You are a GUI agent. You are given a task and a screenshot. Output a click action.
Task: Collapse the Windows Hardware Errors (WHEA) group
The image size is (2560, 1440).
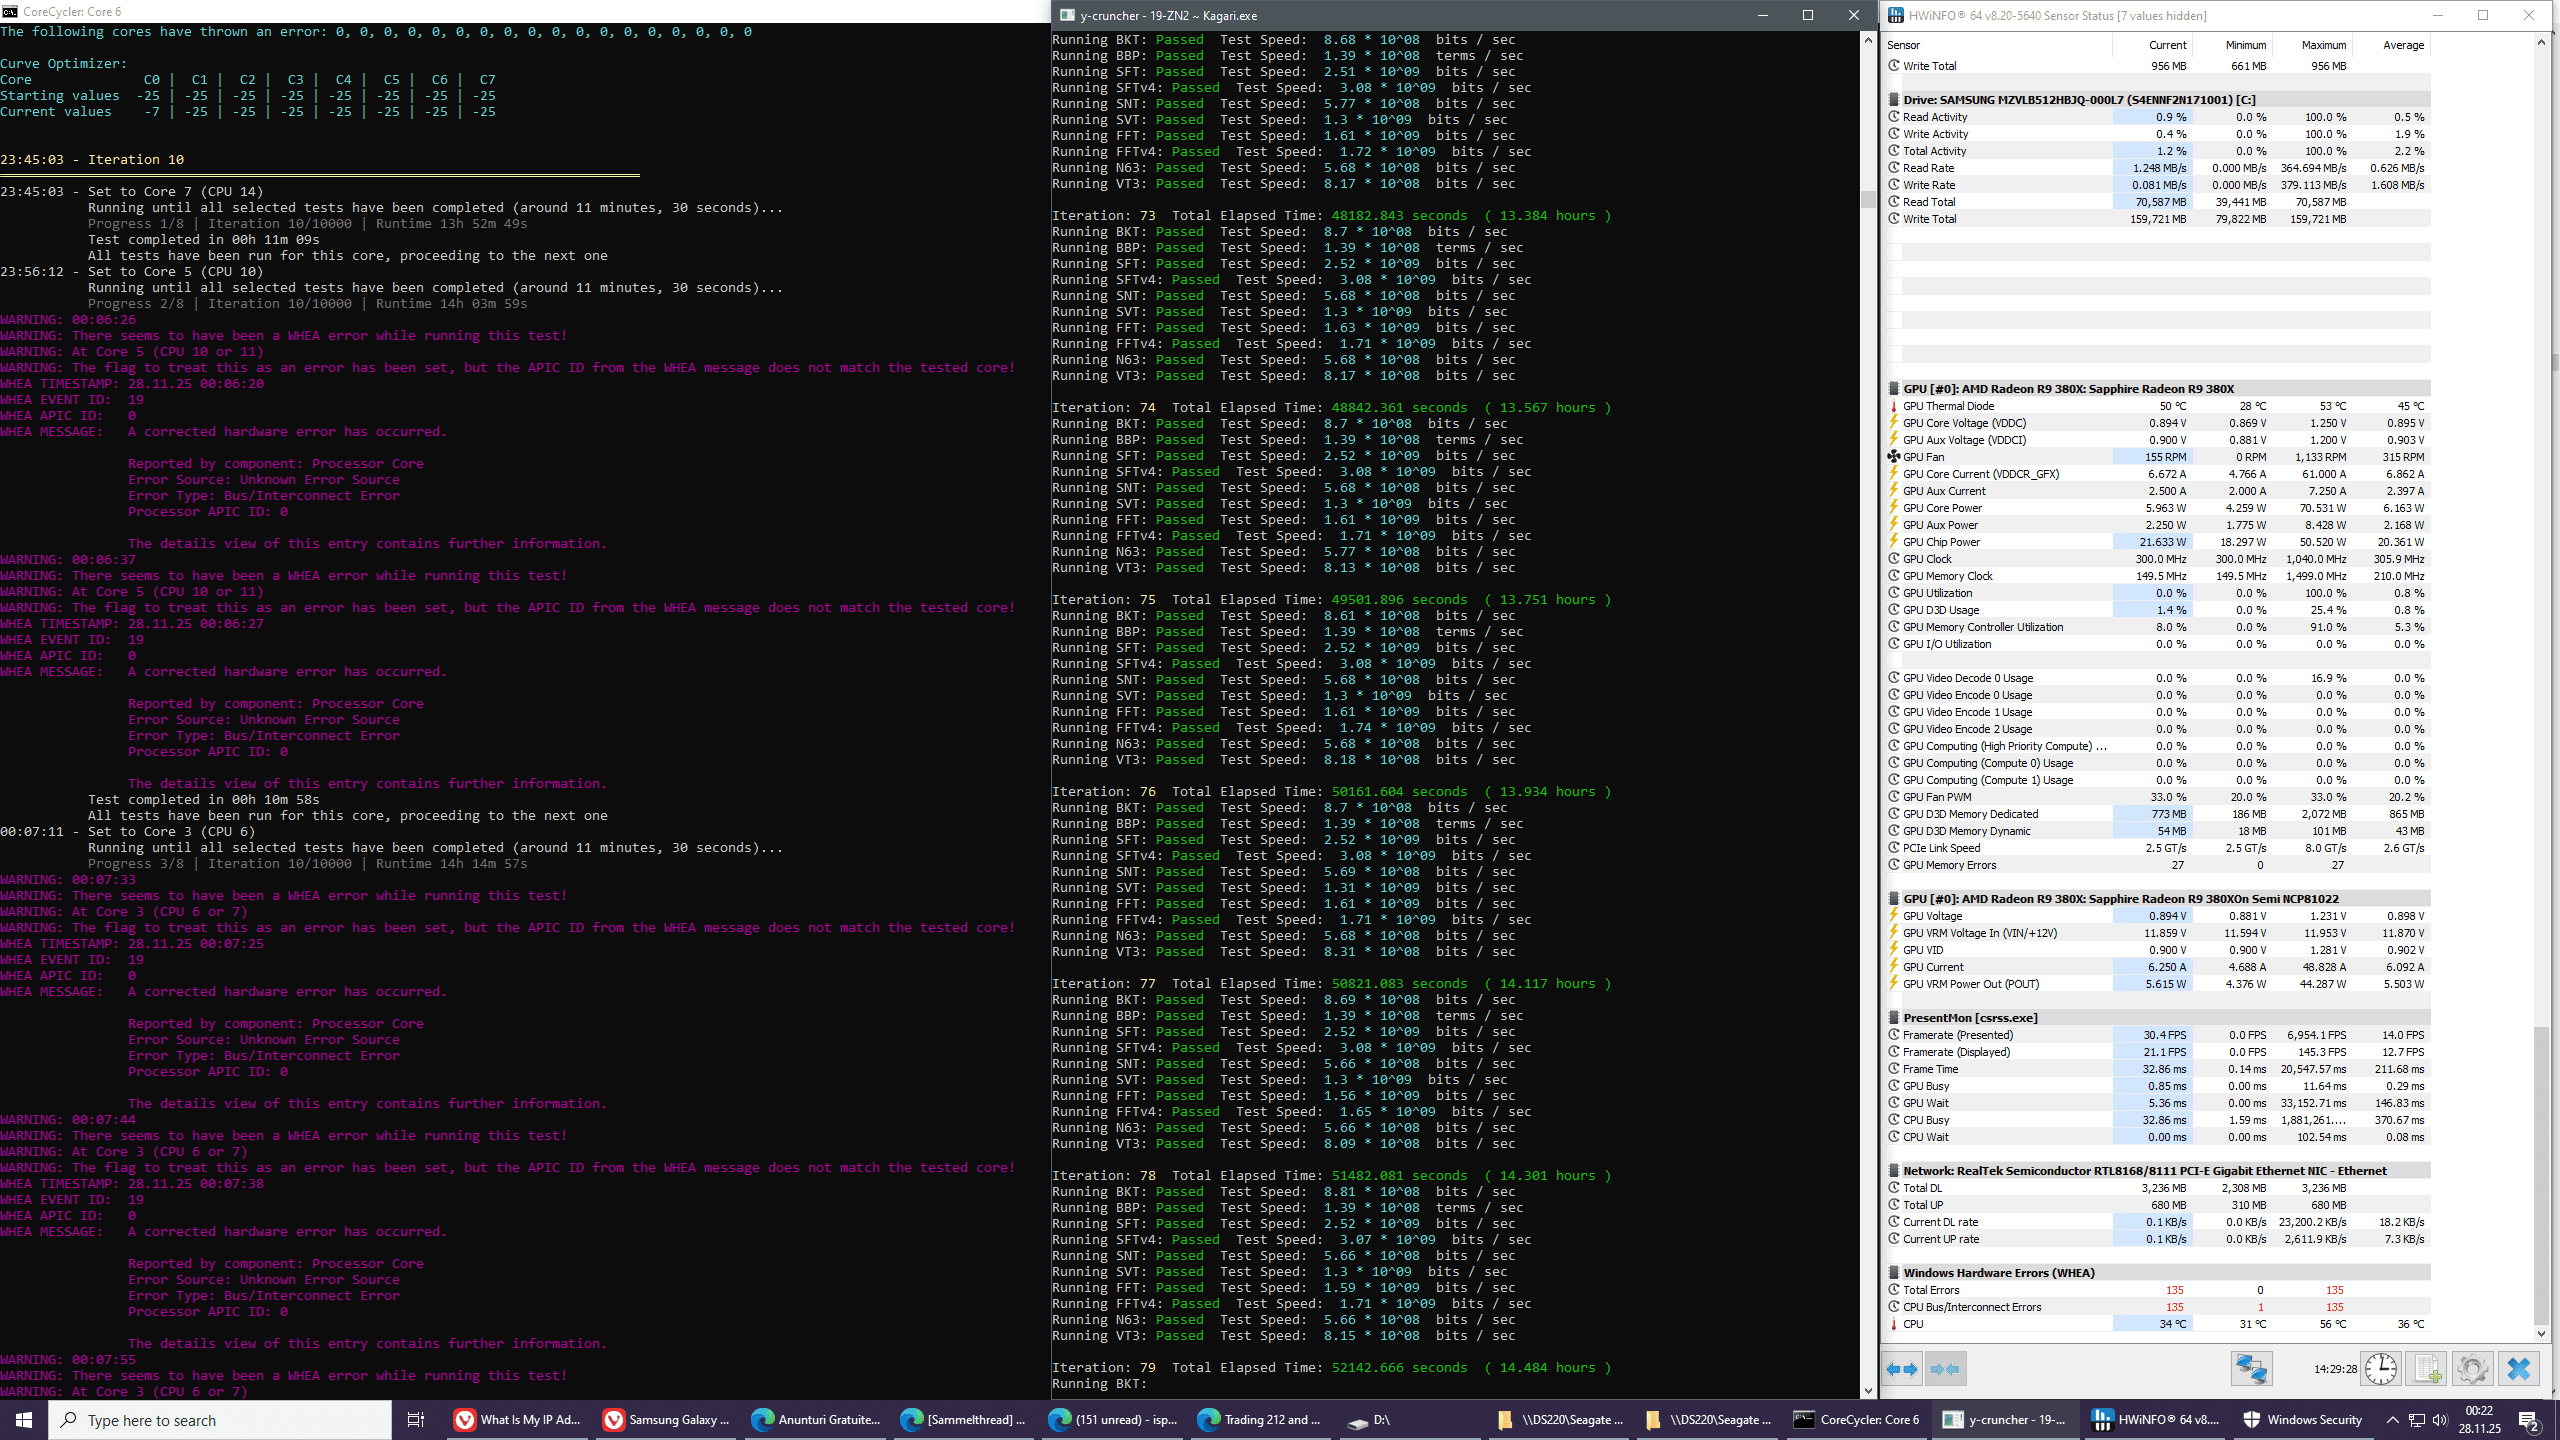pos(1894,1273)
